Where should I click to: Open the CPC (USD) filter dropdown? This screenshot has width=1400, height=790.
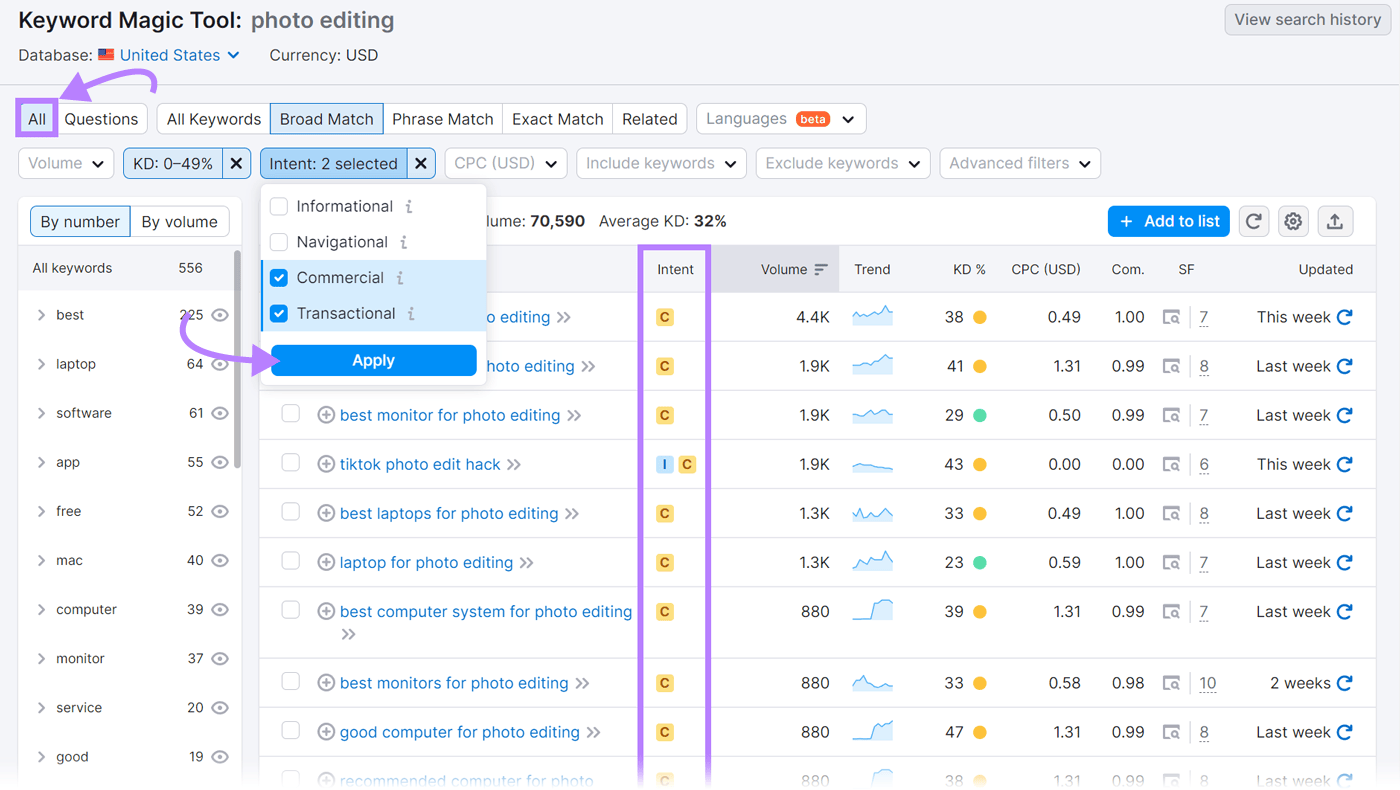tap(506, 162)
